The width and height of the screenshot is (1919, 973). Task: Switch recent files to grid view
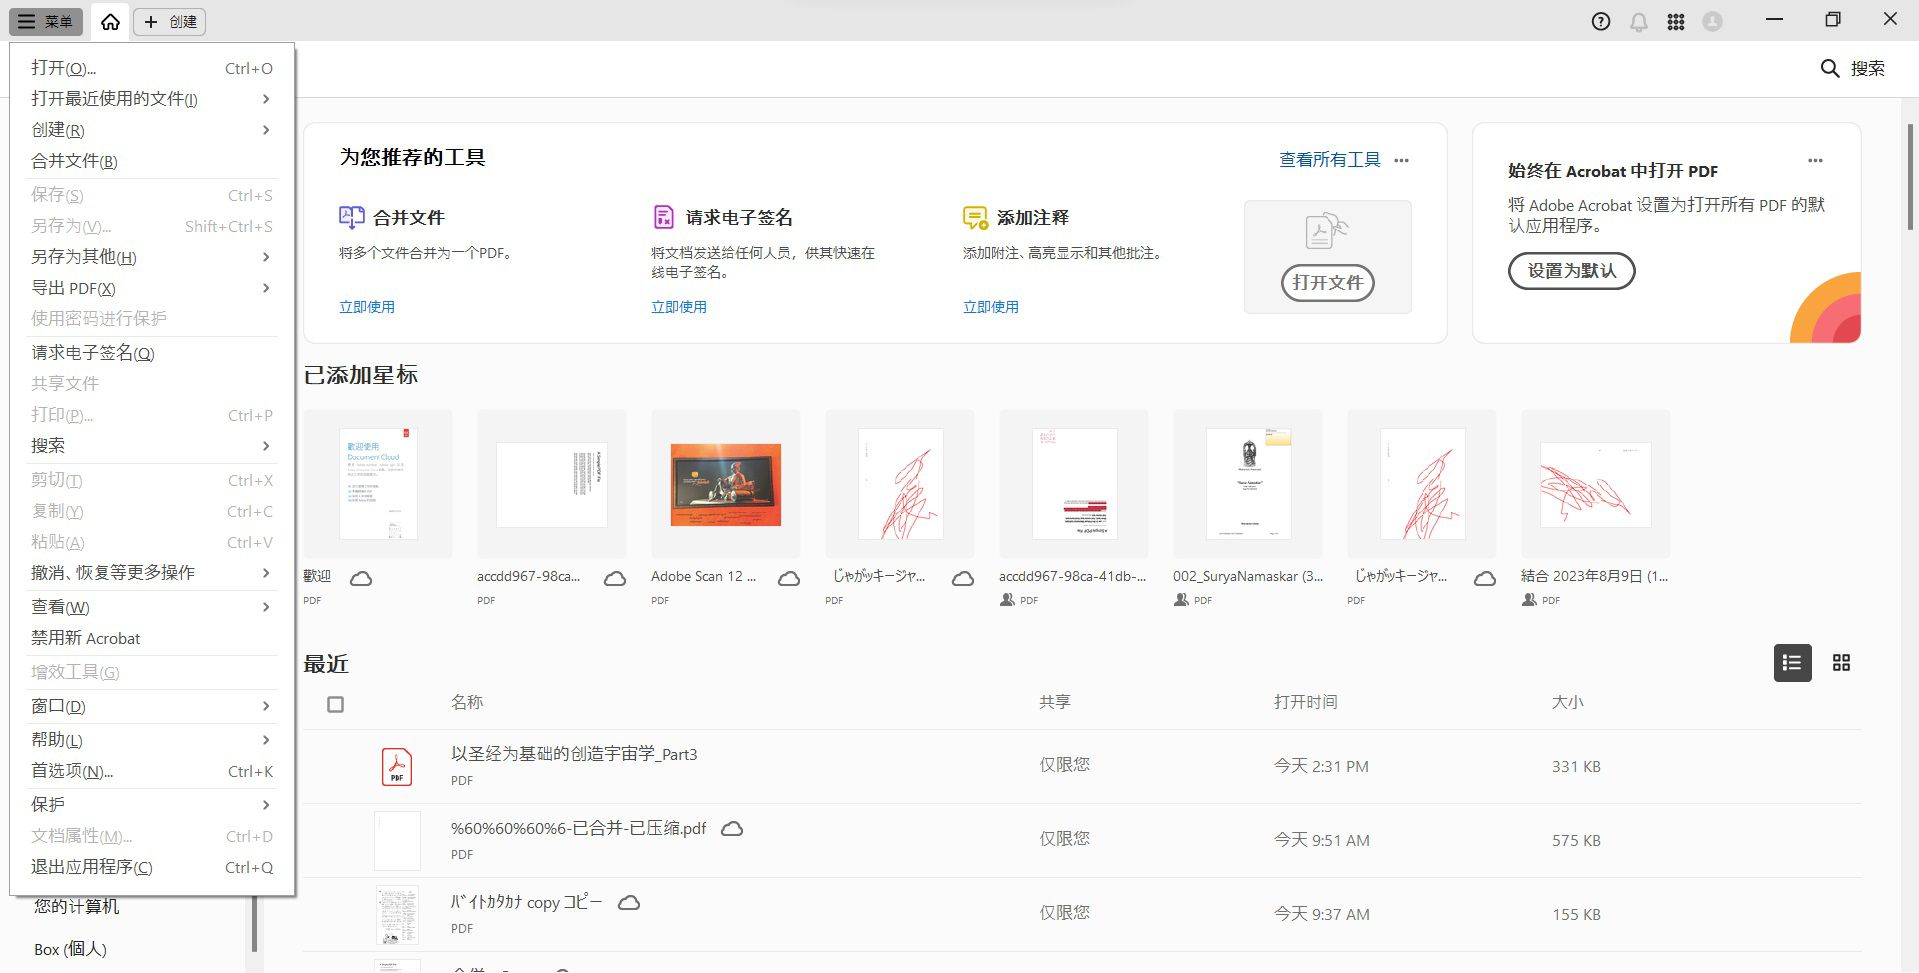click(1842, 662)
